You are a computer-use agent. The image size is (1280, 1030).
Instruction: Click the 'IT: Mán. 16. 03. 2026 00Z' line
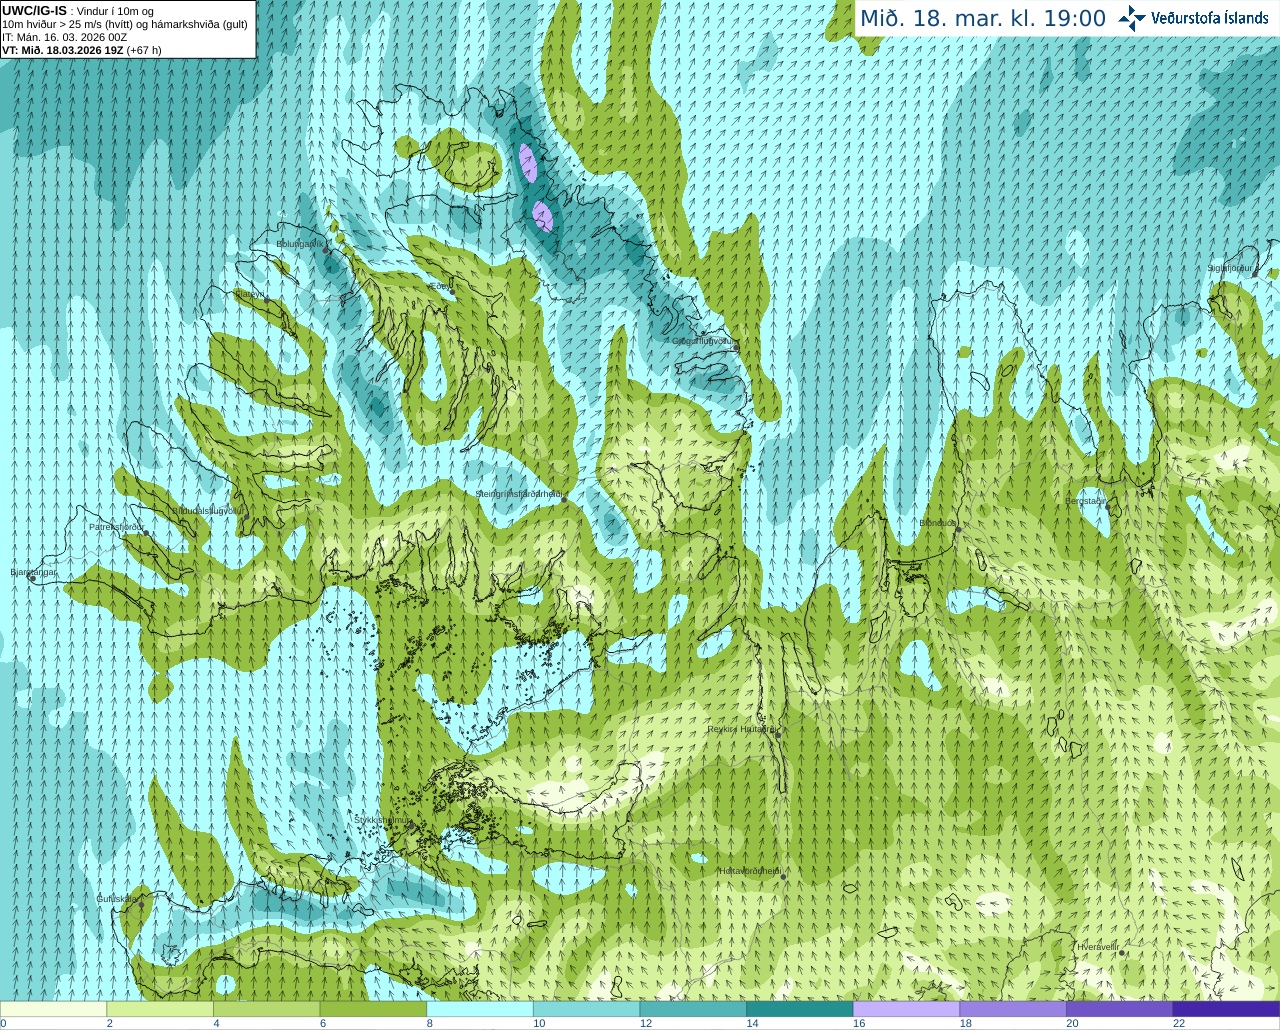64,37
